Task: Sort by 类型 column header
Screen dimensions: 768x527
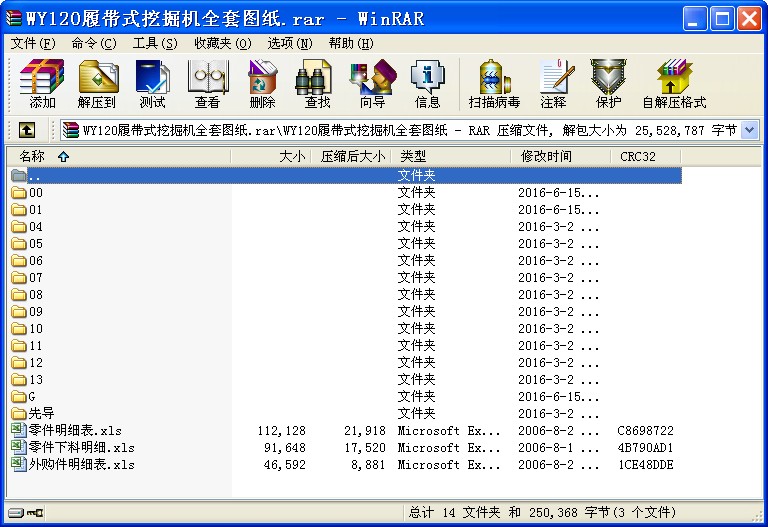Action: coord(451,157)
